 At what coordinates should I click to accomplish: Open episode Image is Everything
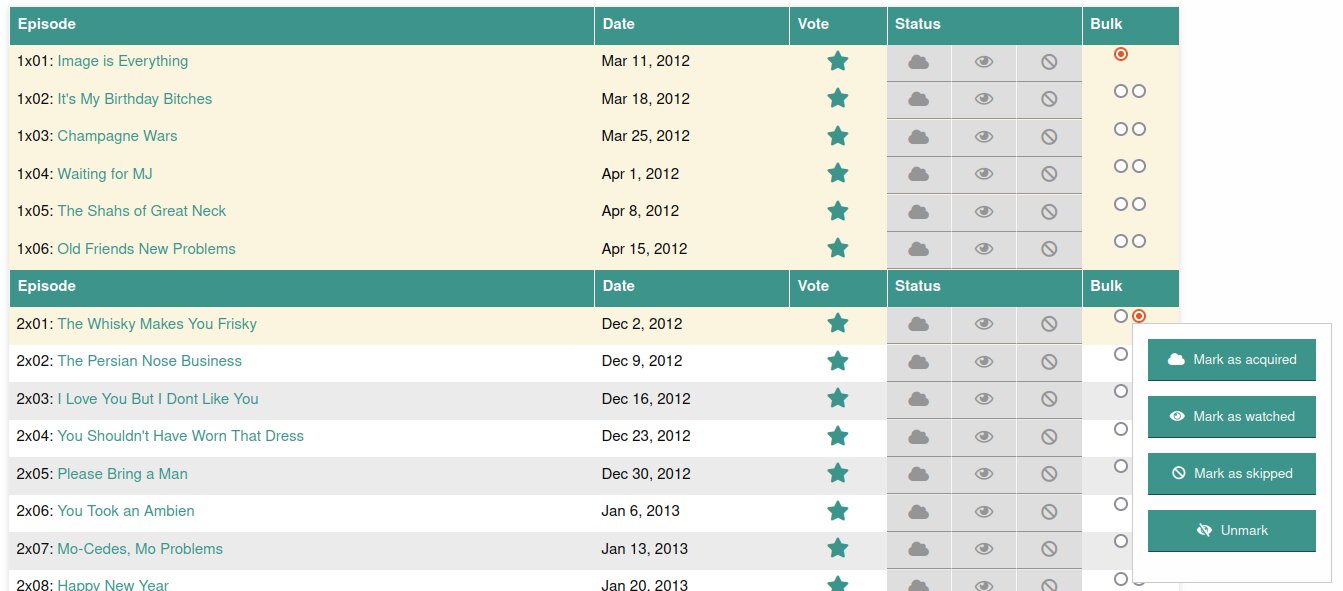click(x=123, y=61)
